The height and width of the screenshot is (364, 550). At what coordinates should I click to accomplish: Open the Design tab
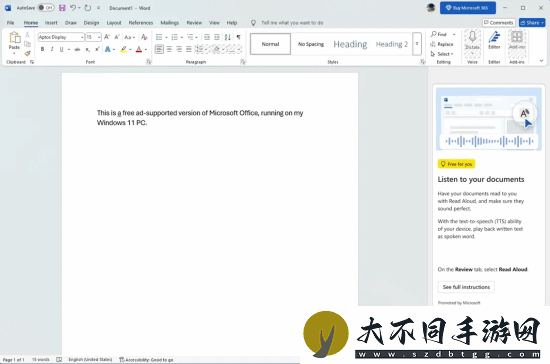click(91, 23)
